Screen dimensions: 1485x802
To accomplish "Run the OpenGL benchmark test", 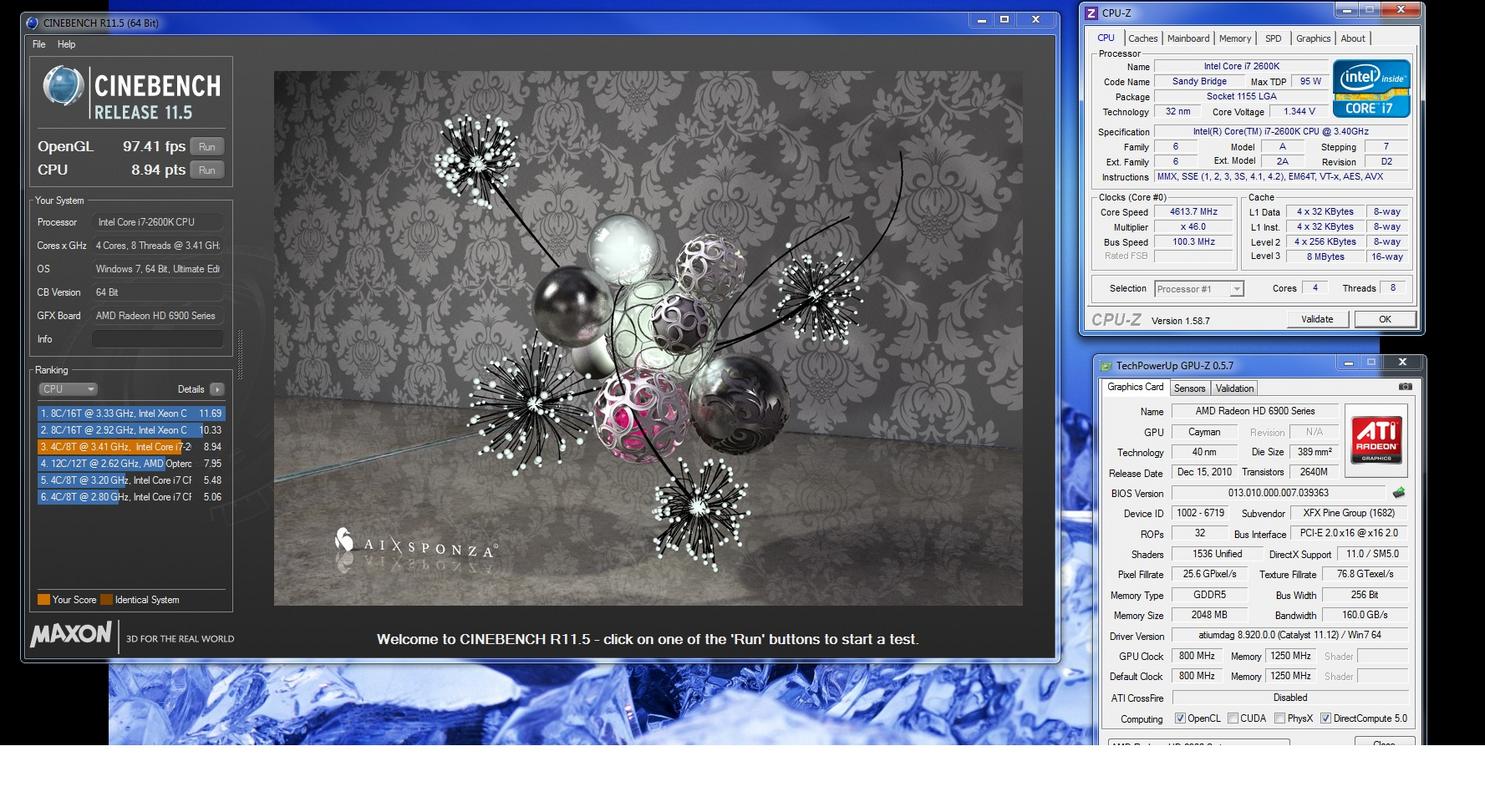I will coord(206,146).
